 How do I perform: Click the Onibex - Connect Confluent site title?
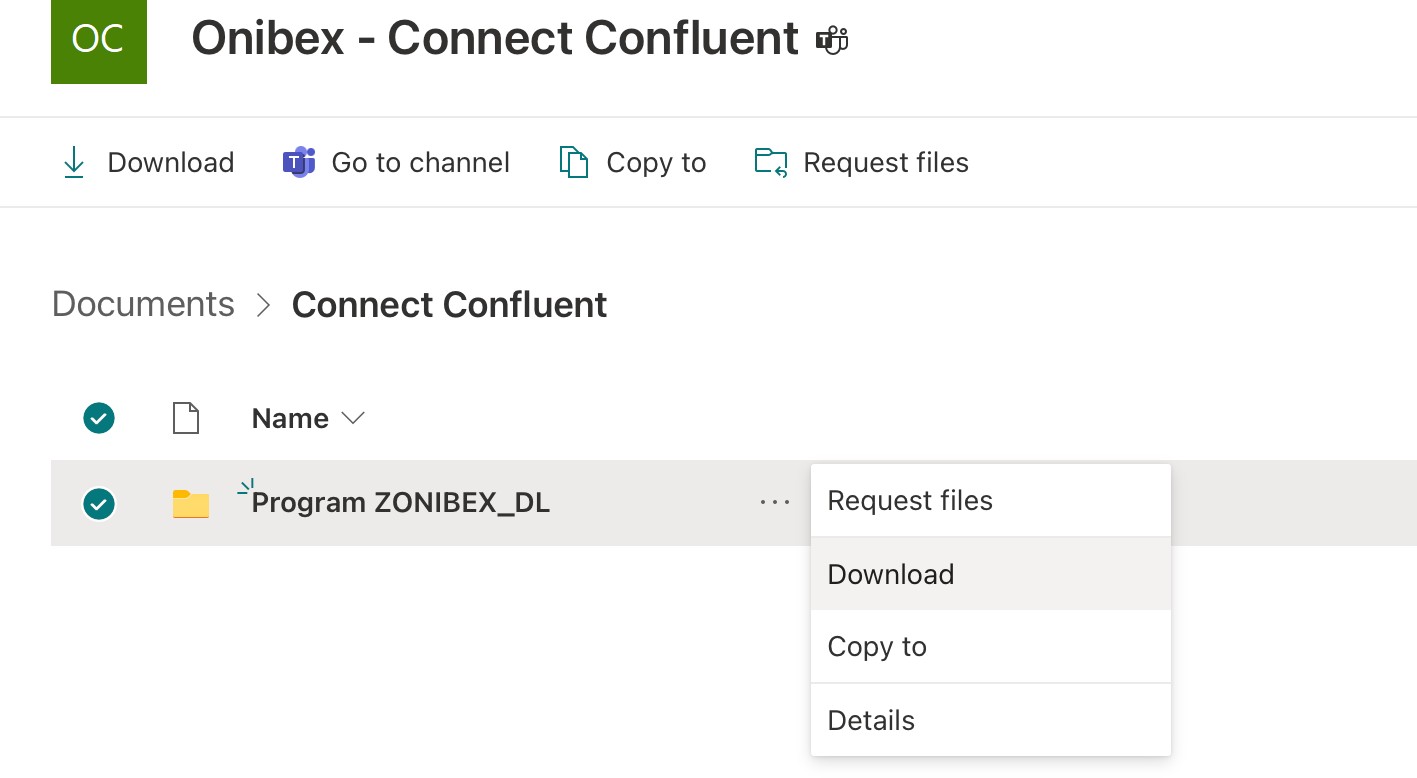(x=495, y=39)
